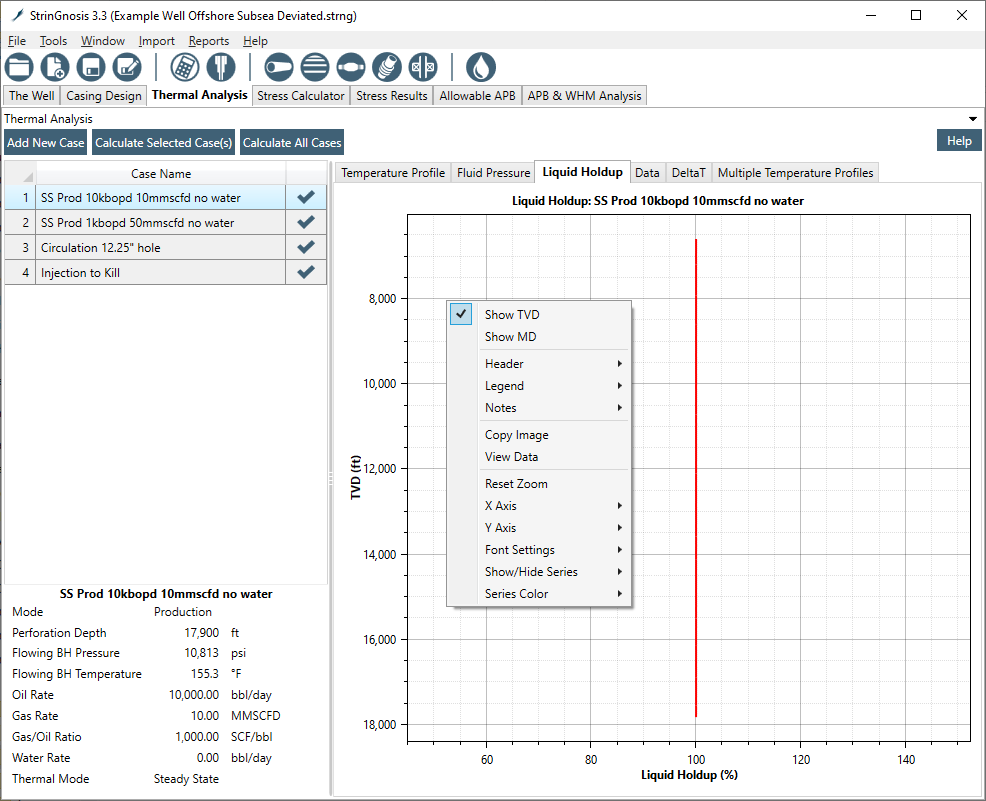Choose Copy Image from context menu
The width and height of the screenshot is (986, 801).
click(x=516, y=435)
